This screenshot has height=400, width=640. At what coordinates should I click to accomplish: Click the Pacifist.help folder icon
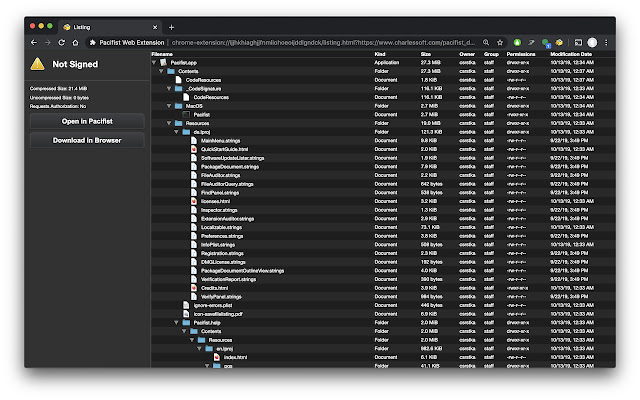[x=186, y=323]
